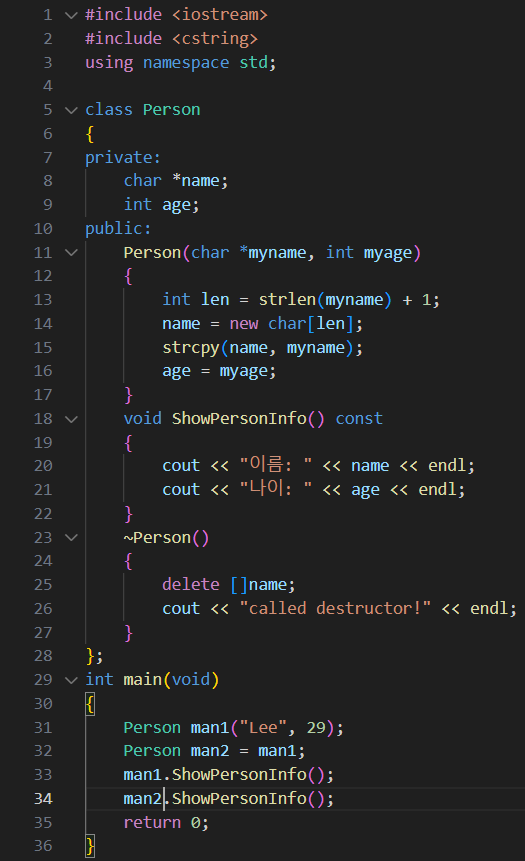Click the string "called destructor!"
The width and height of the screenshot is (525, 861).
335,608
